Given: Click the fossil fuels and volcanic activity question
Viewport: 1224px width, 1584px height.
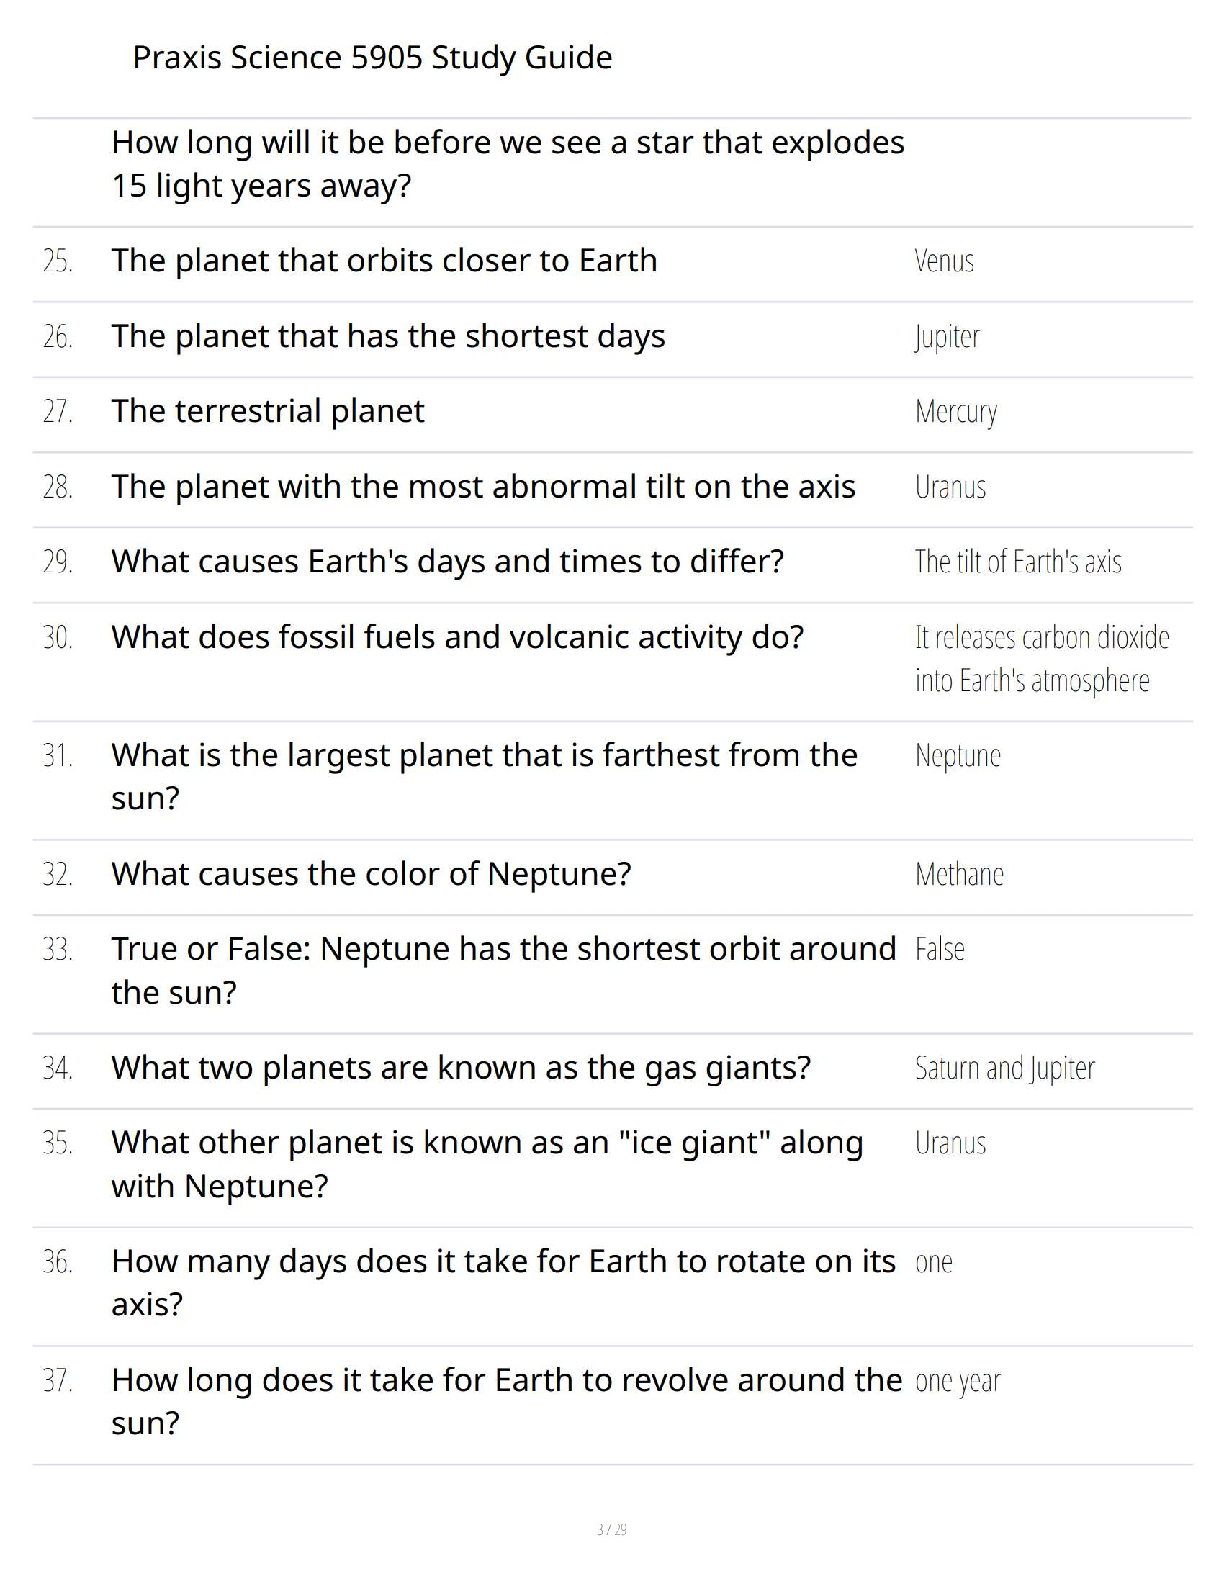Looking at the screenshot, I should [457, 637].
